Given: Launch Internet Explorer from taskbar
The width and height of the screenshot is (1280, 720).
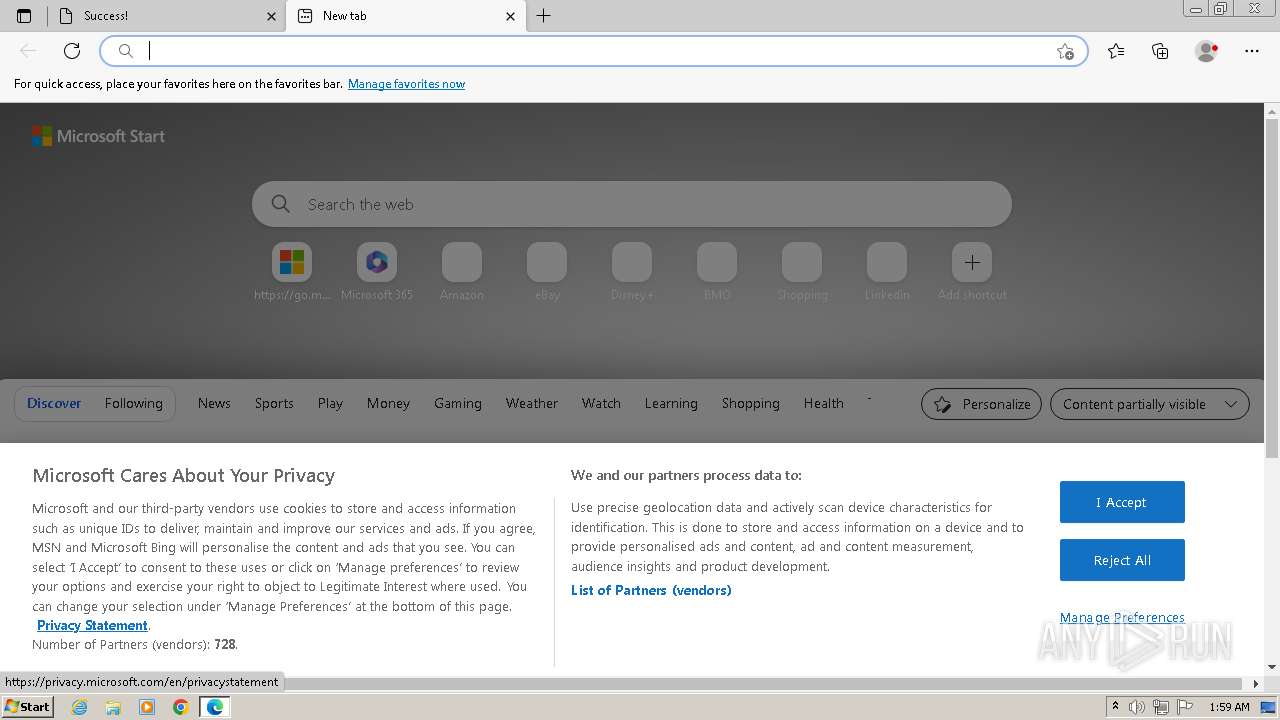Looking at the screenshot, I should pos(80,707).
